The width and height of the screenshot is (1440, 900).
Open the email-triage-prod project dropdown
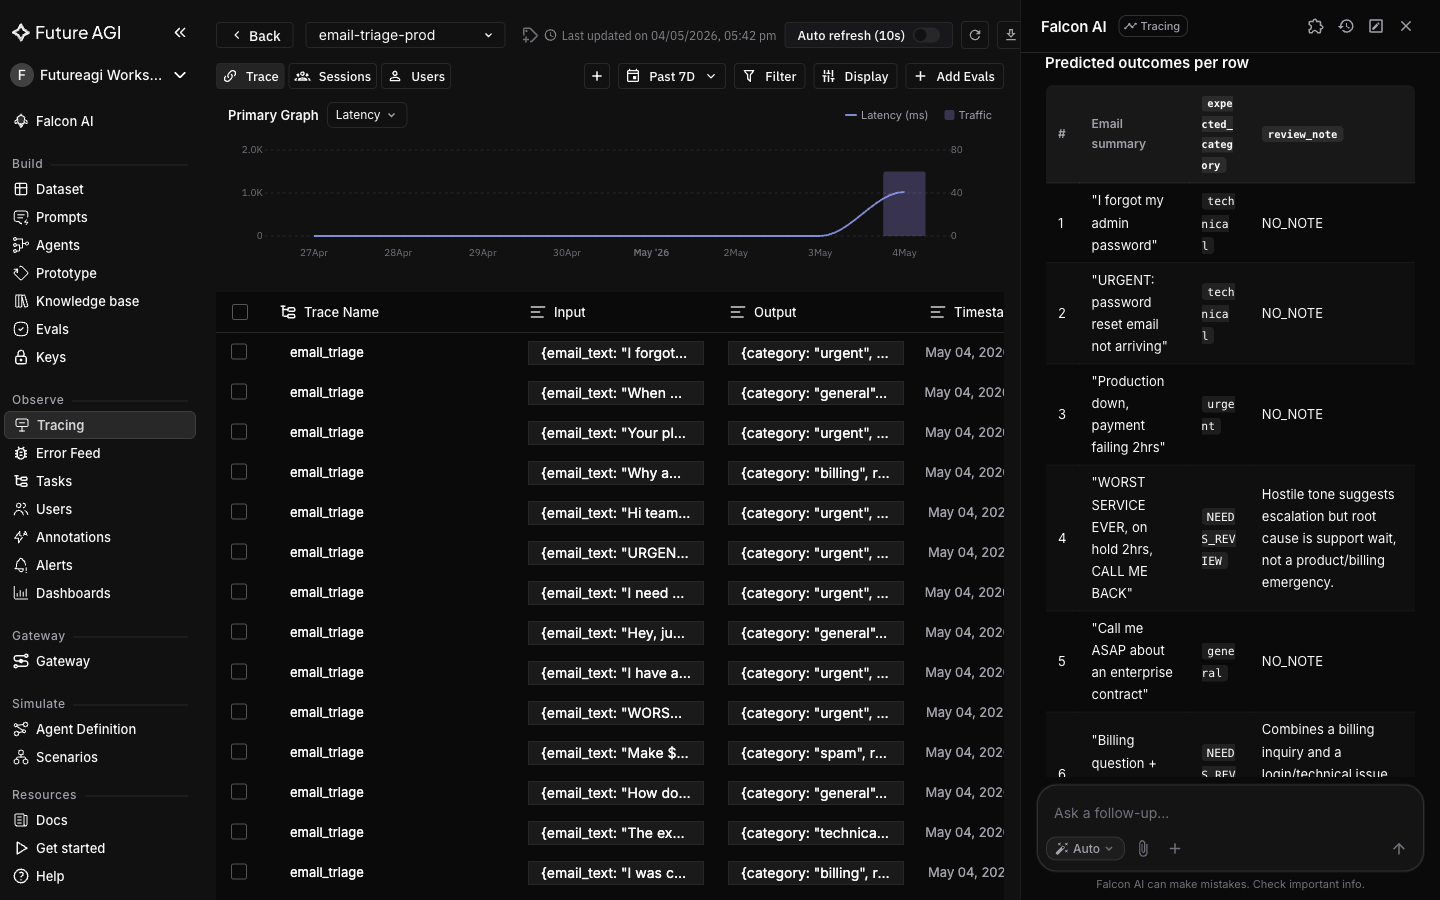(x=405, y=35)
